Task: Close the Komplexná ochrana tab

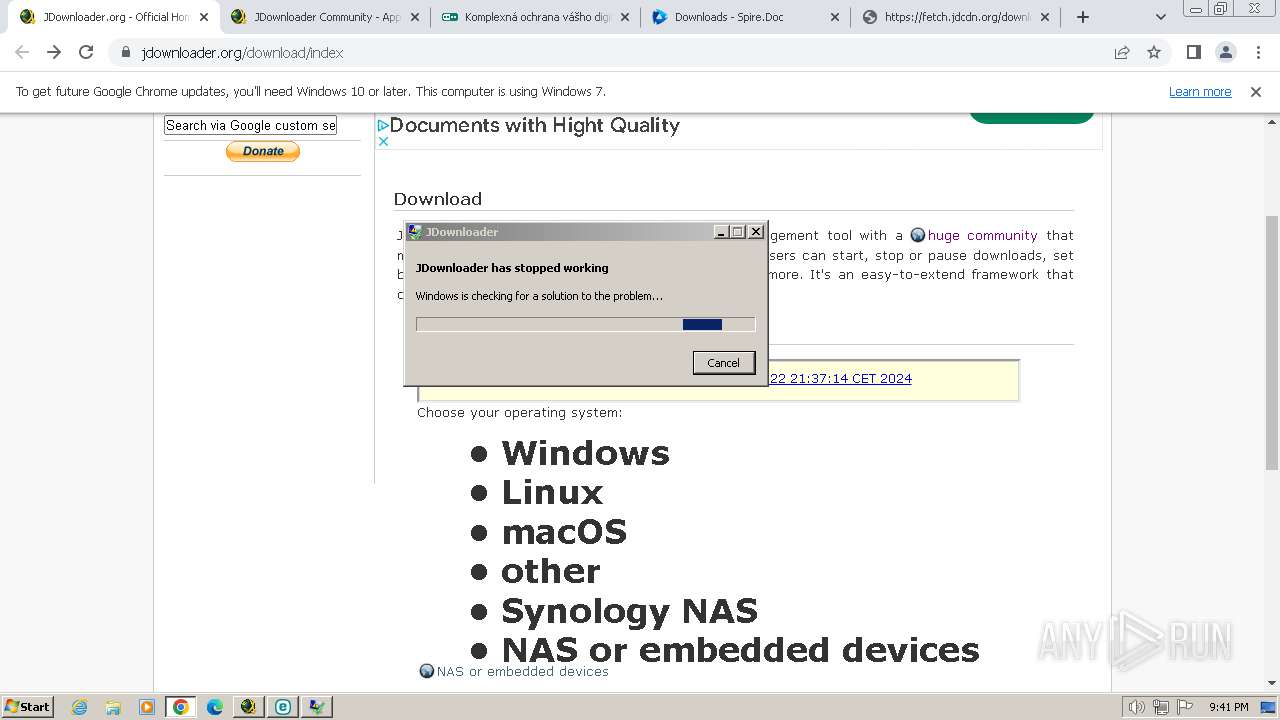Action: (625, 17)
